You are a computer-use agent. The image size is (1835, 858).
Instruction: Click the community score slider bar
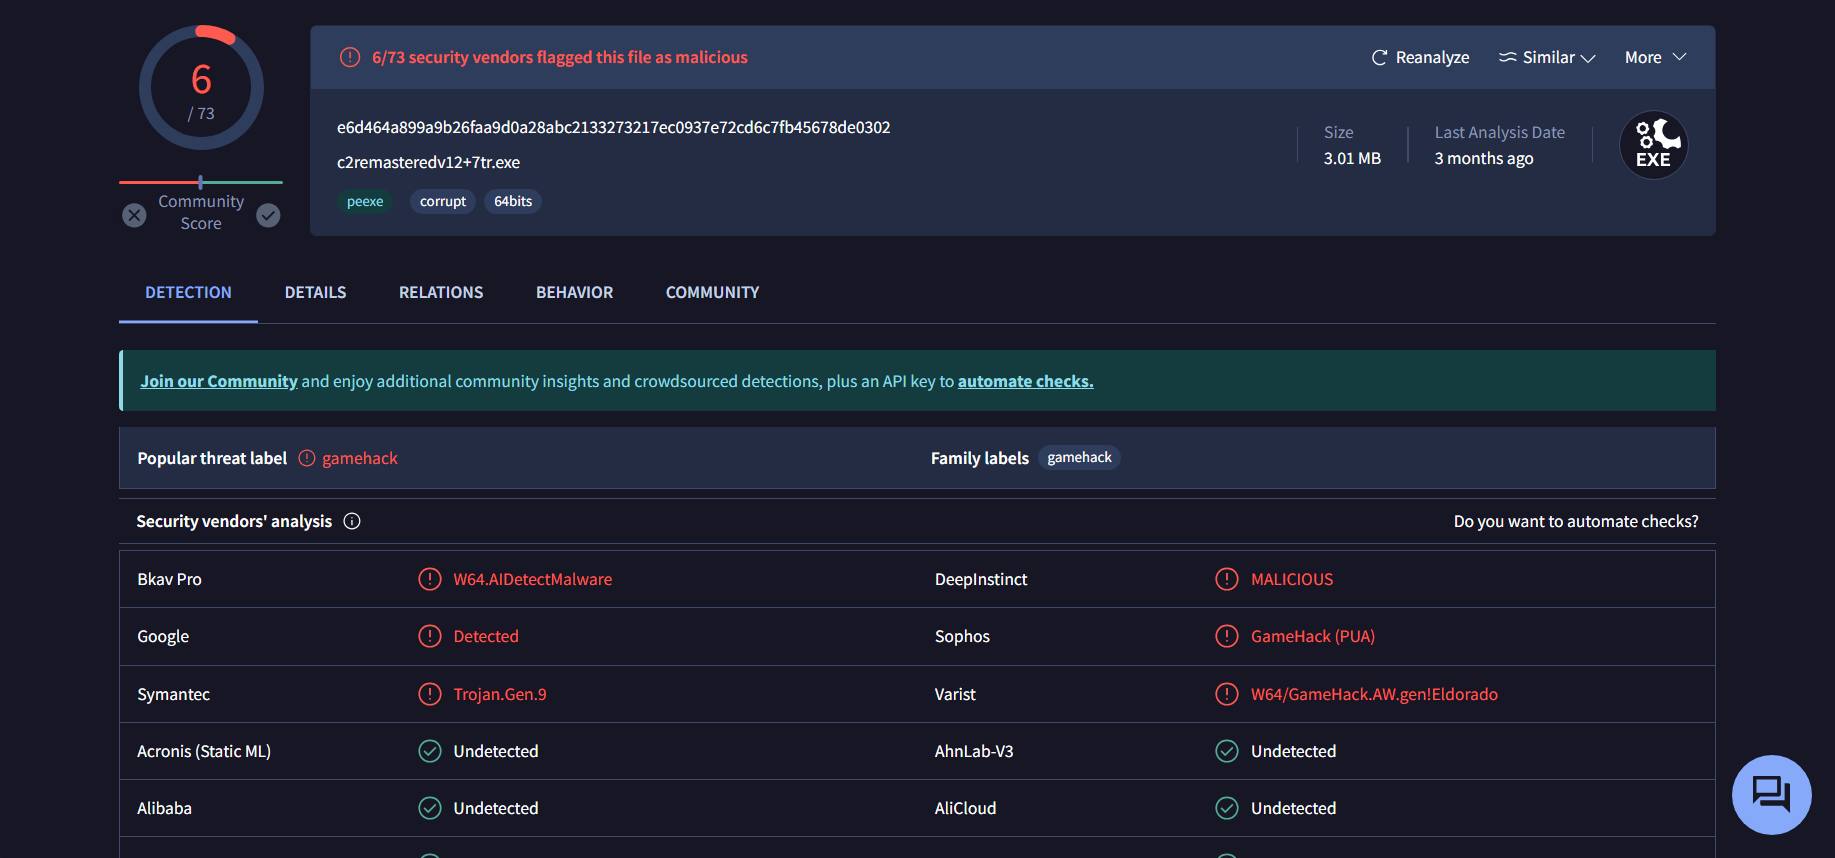tap(201, 182)
